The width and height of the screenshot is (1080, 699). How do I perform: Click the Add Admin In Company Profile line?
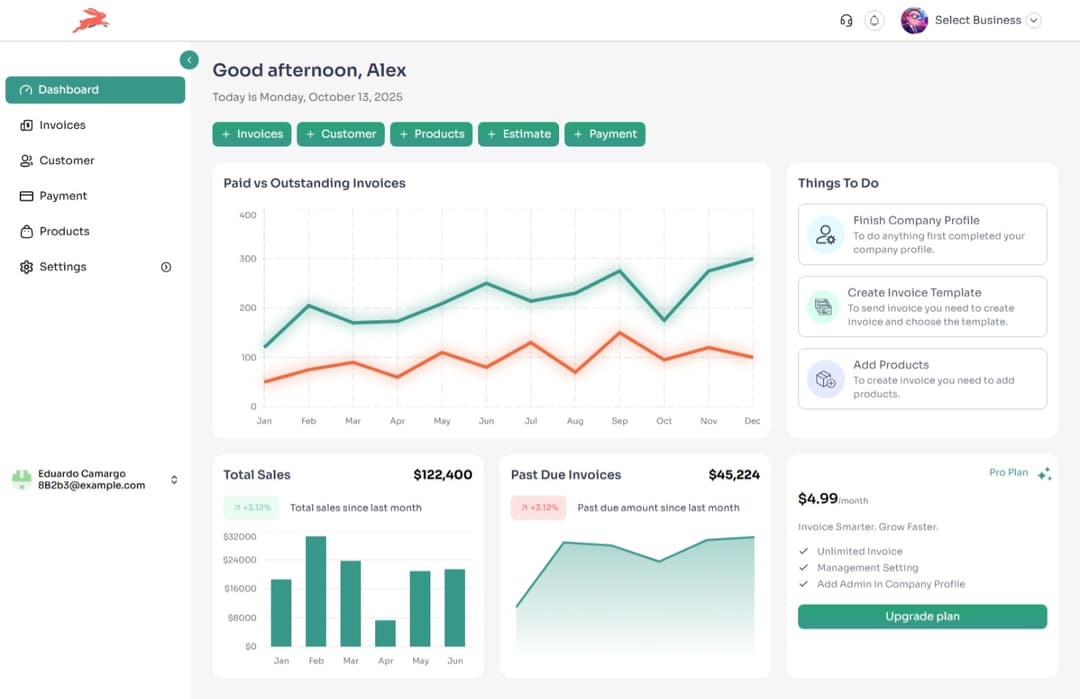coord(891,584)
